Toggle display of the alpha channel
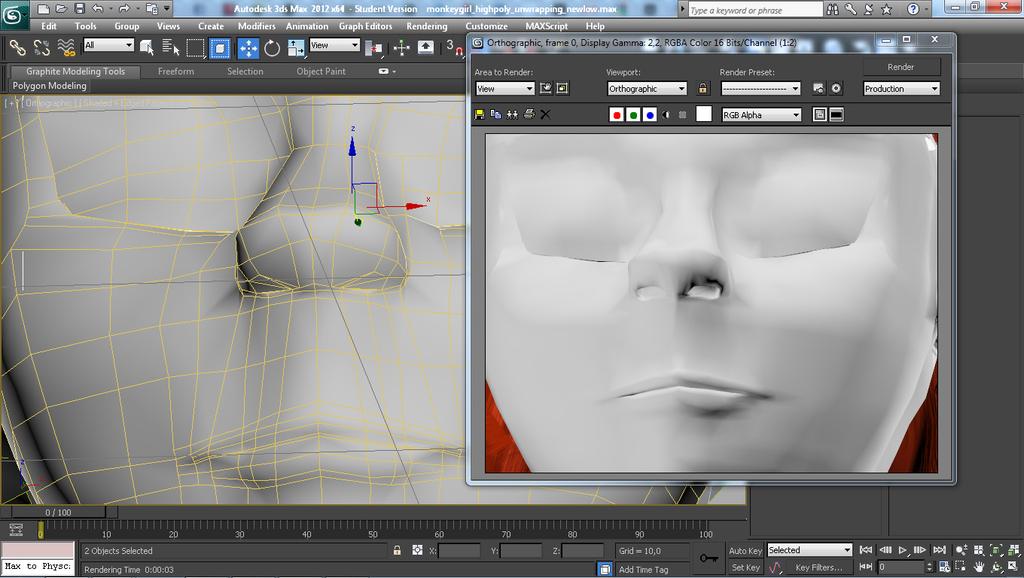 pos(666,115)
